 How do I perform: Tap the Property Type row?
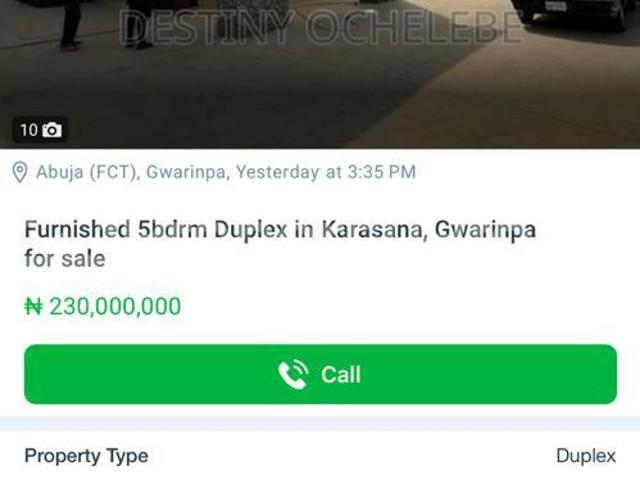point(320,456)
